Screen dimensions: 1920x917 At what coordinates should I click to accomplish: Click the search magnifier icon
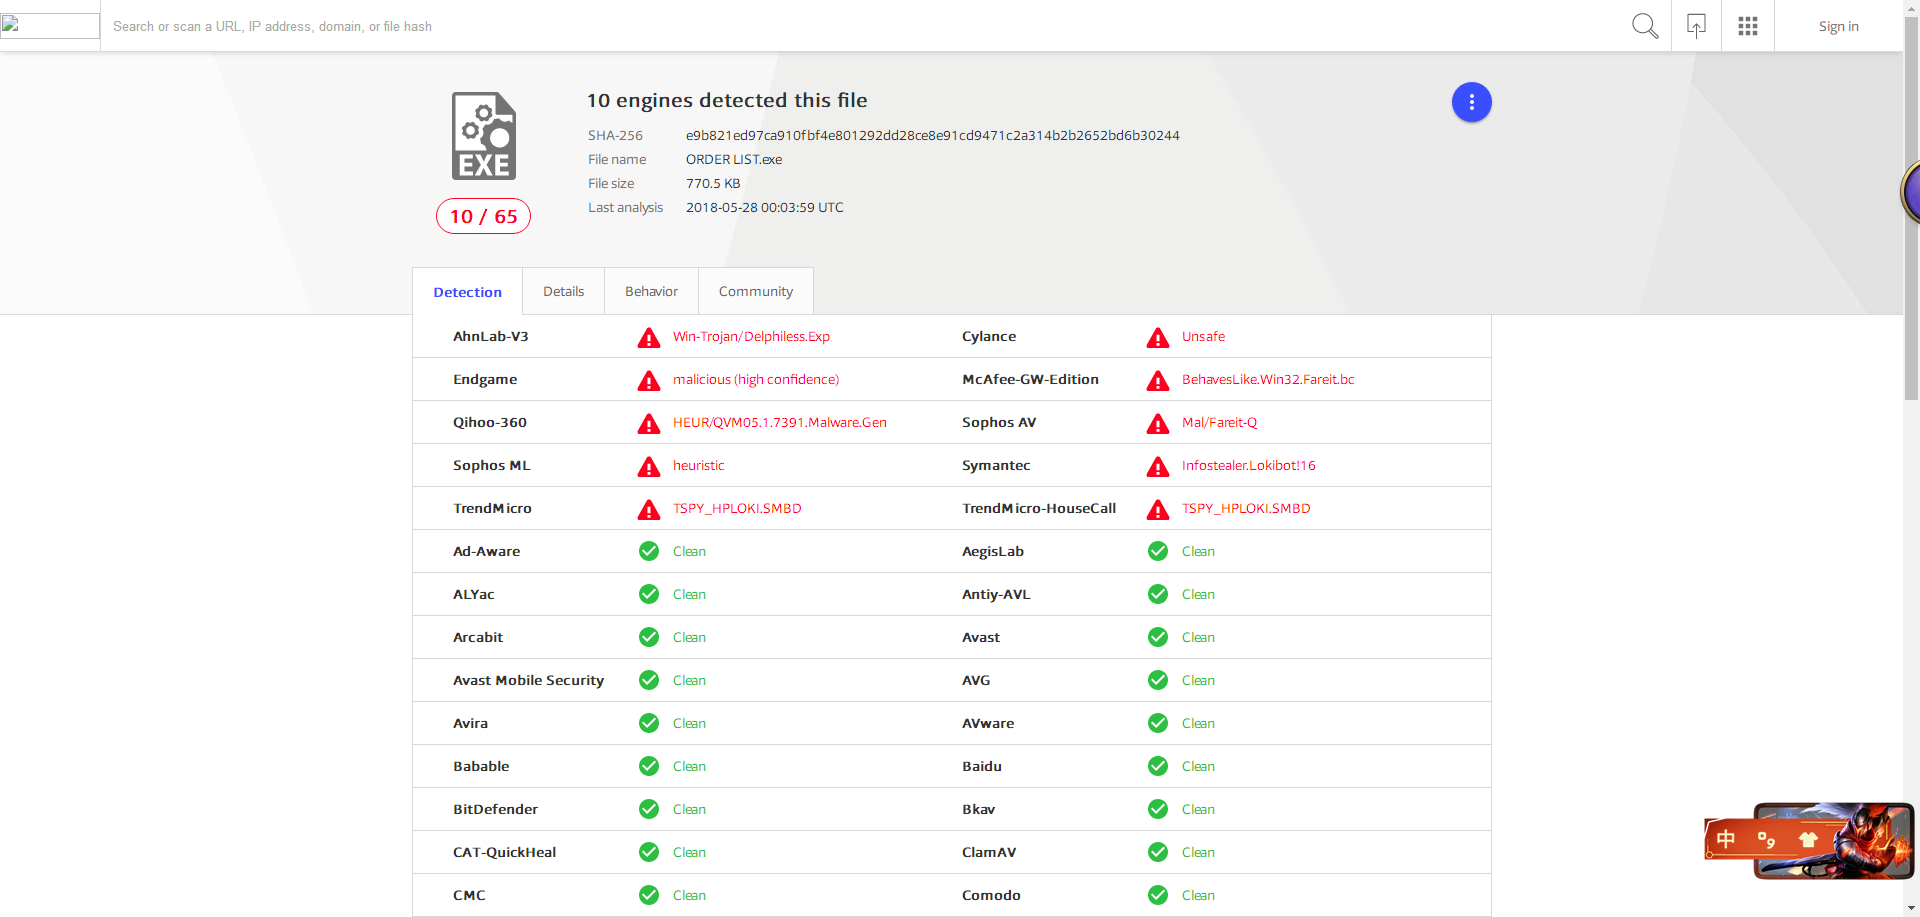(x=1645, y=26)
